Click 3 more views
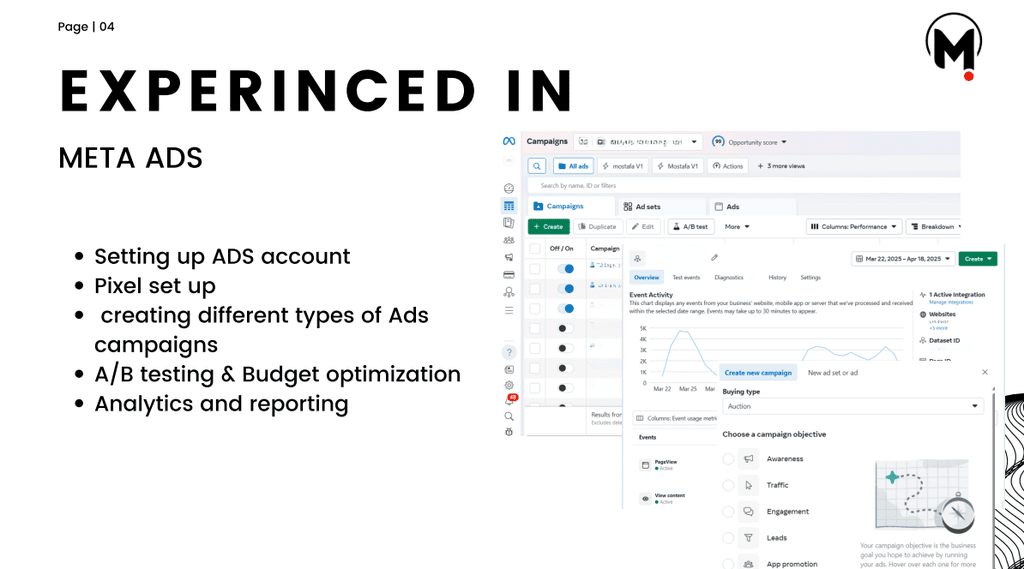This screenshot has height=569, width=1024. click(781, 166)
